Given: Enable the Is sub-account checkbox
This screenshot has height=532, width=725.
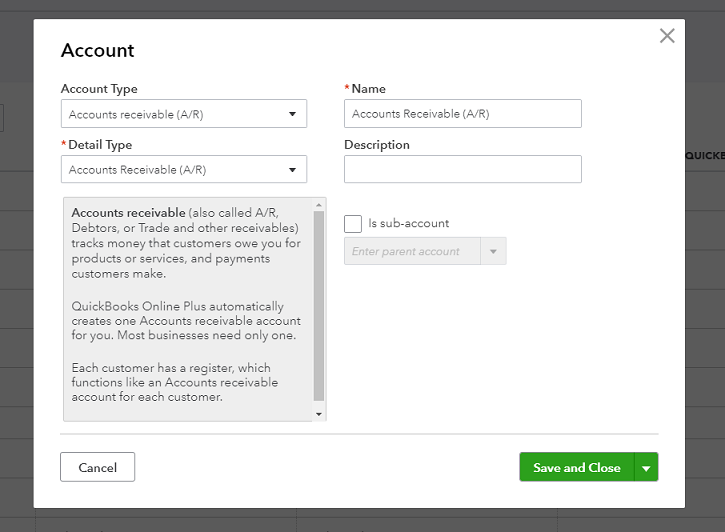Looking at the screenshot, I should click(x=352, y=224).
